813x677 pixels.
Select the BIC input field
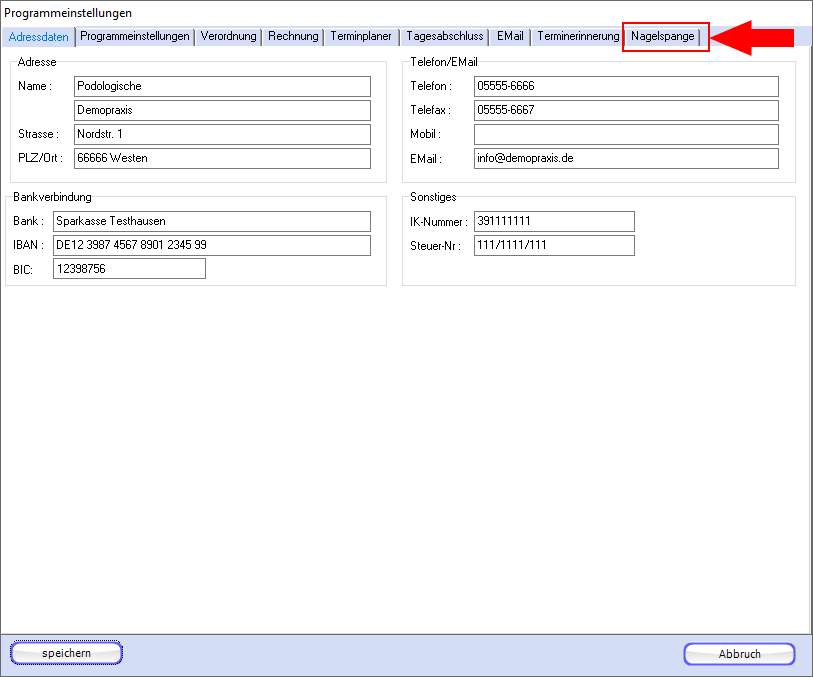point(129,269)
